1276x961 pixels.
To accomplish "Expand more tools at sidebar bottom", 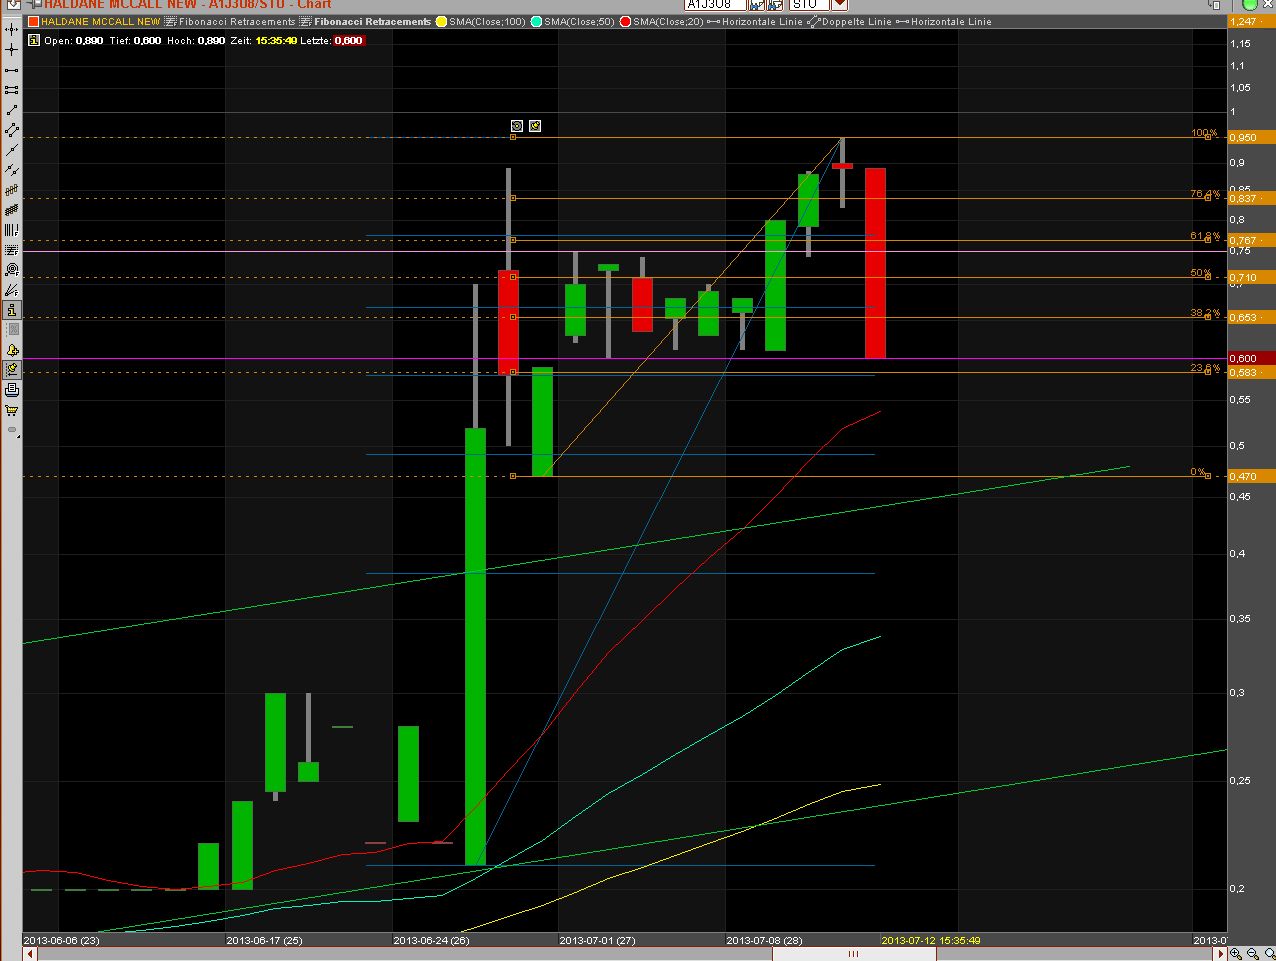I will coord(12,430).
